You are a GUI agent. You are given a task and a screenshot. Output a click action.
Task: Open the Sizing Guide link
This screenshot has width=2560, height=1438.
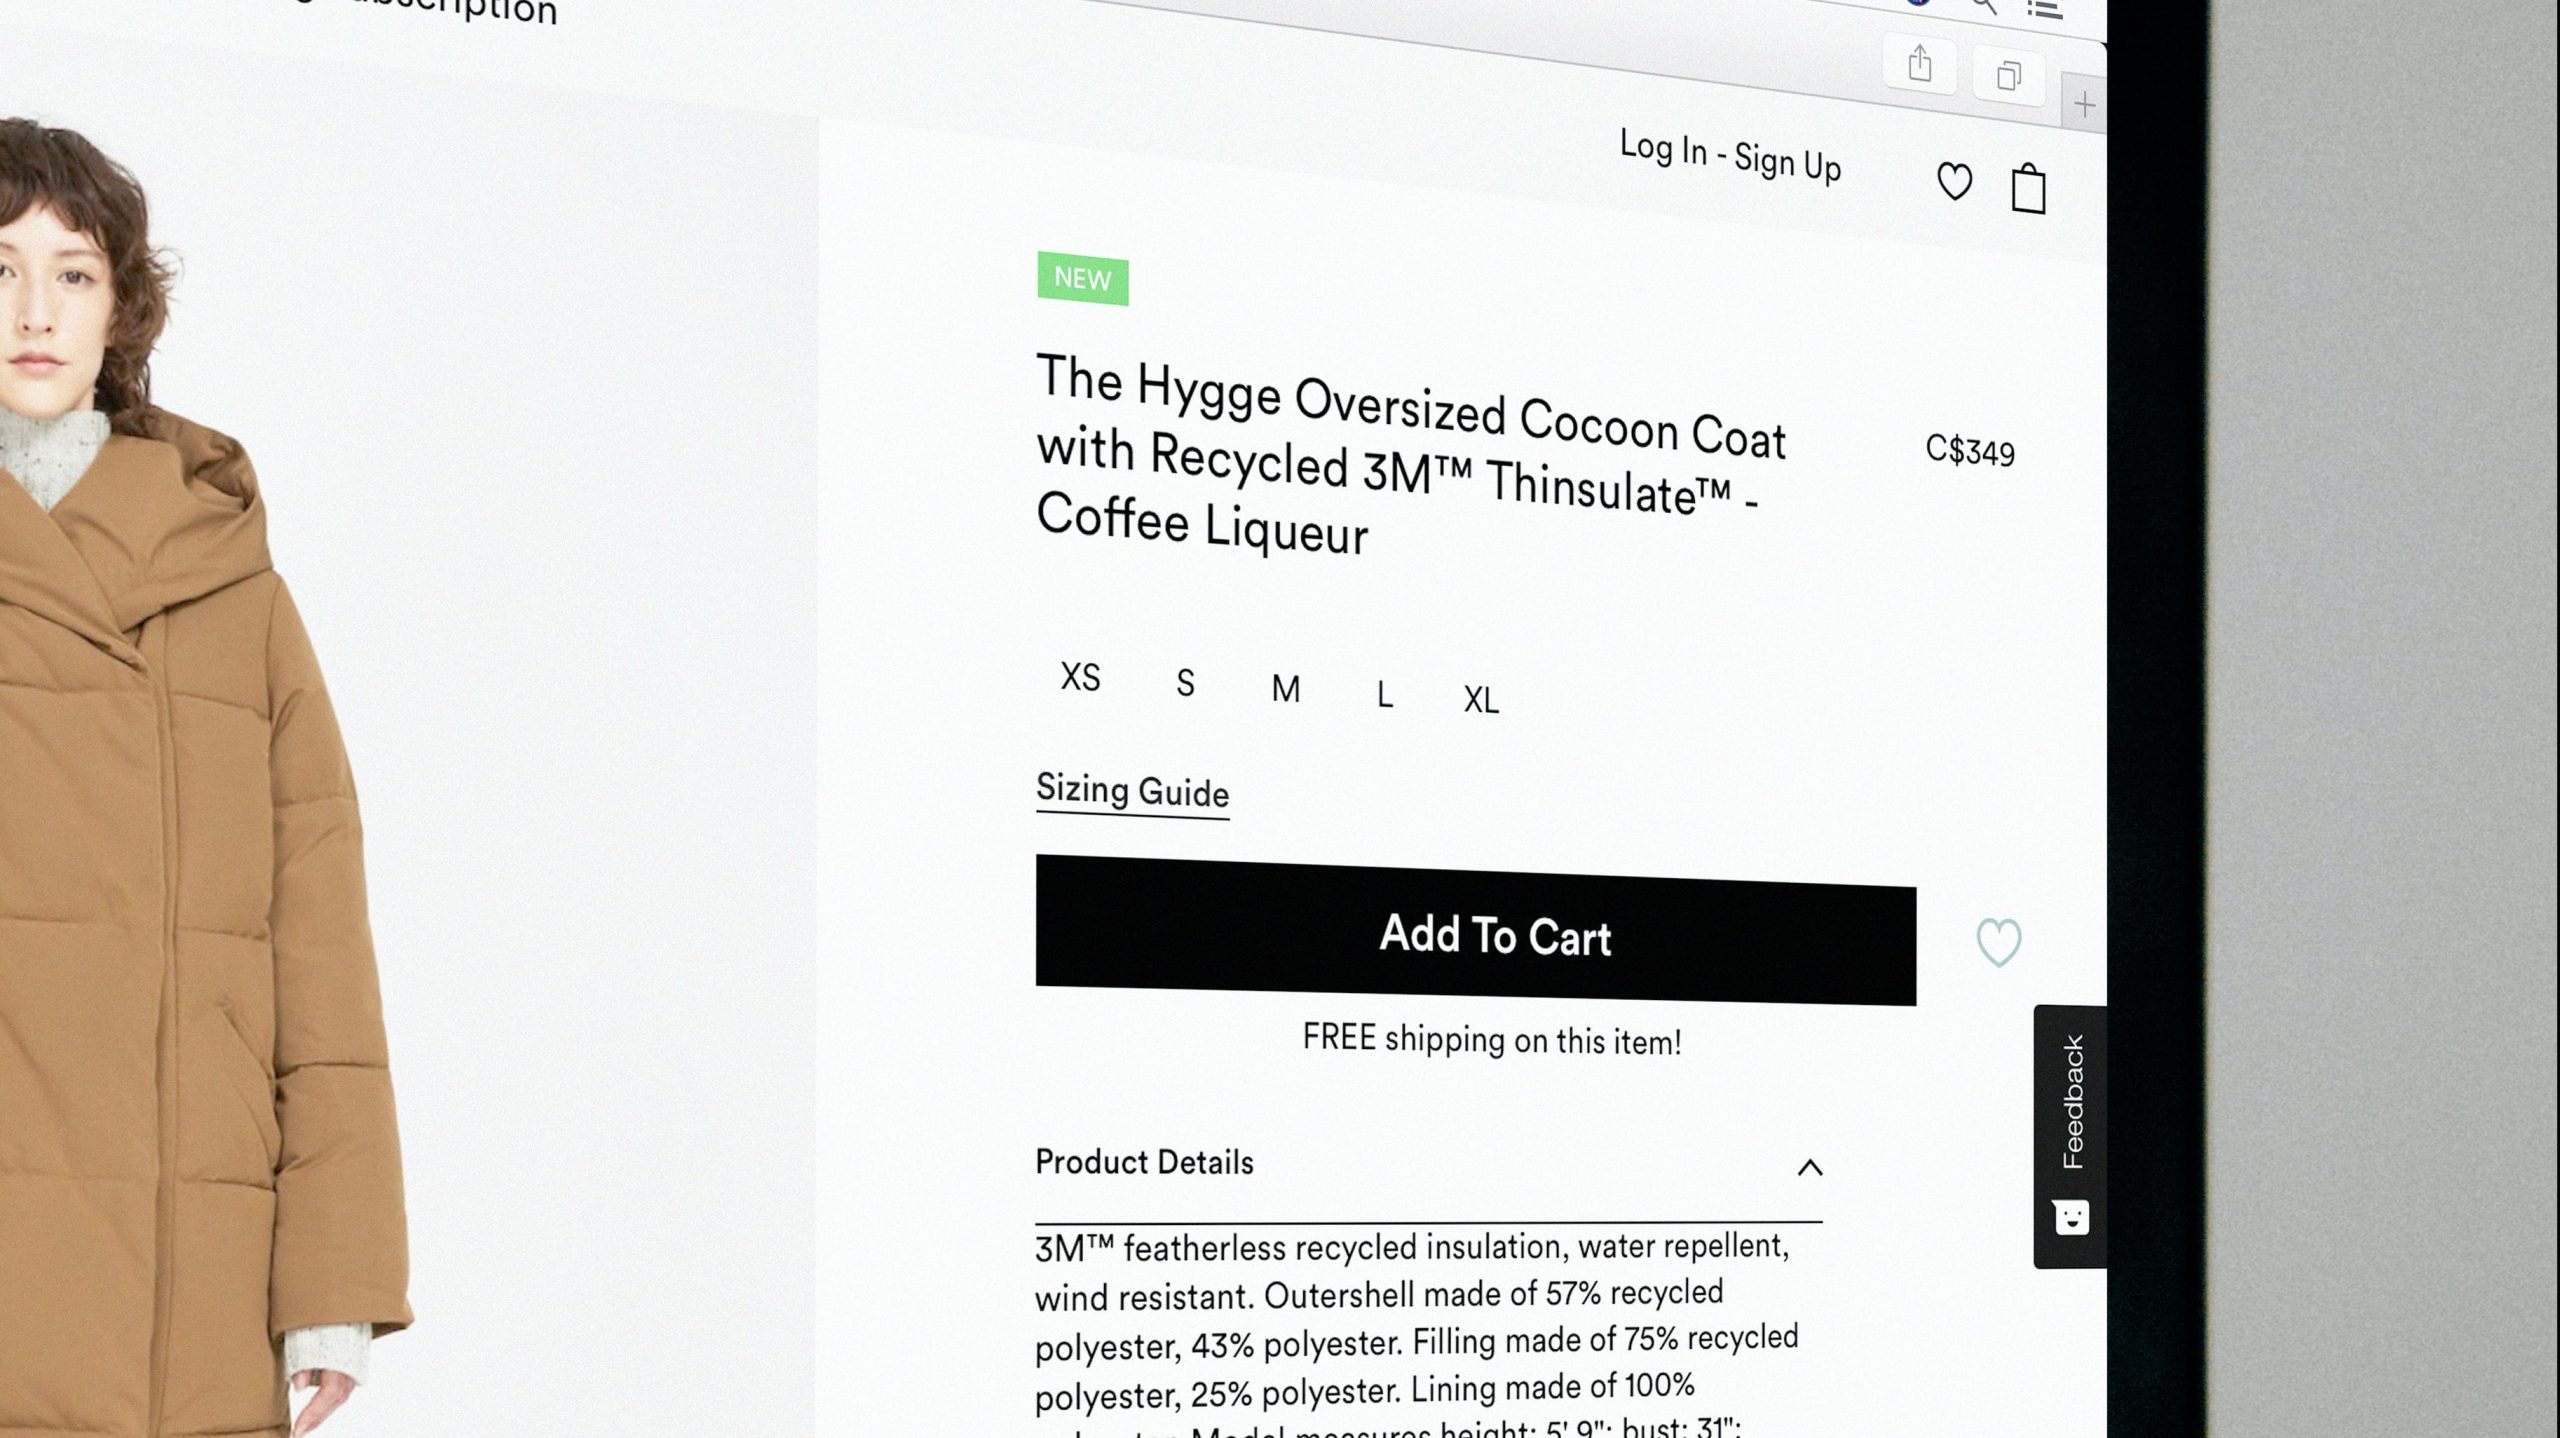[1132, 792]
